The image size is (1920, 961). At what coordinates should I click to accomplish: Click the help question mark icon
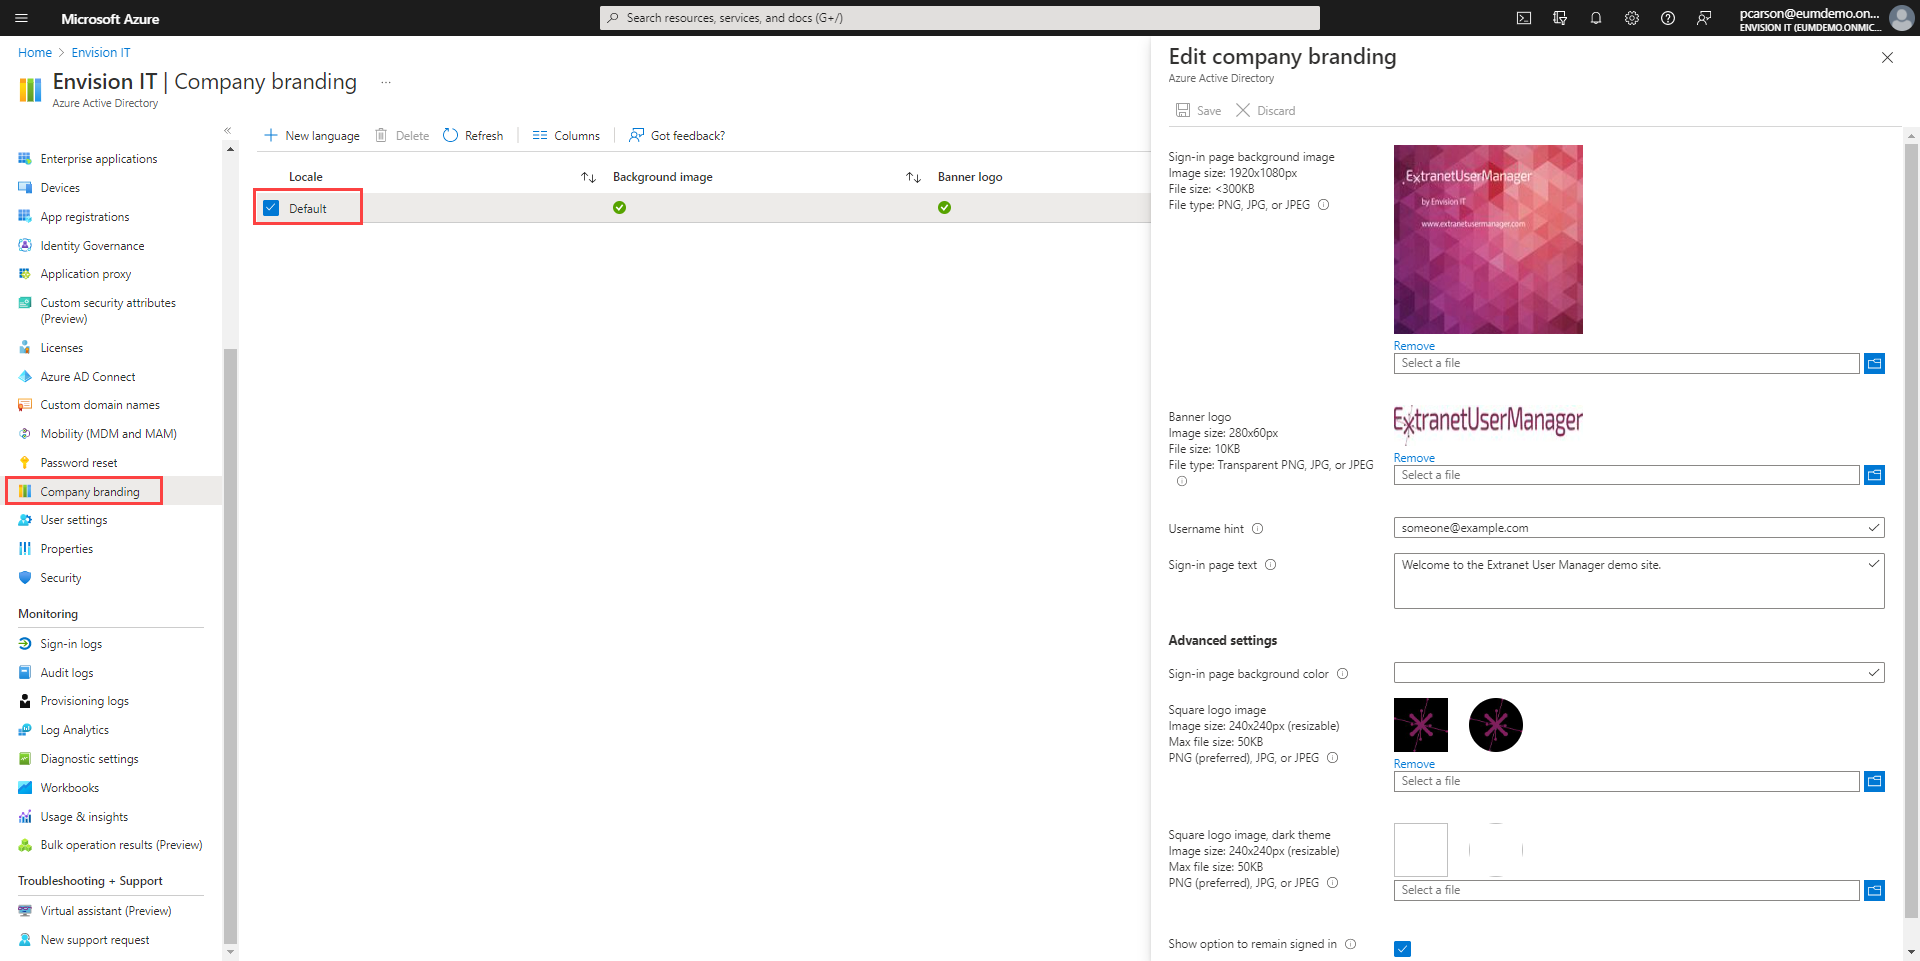(1667, 18)
